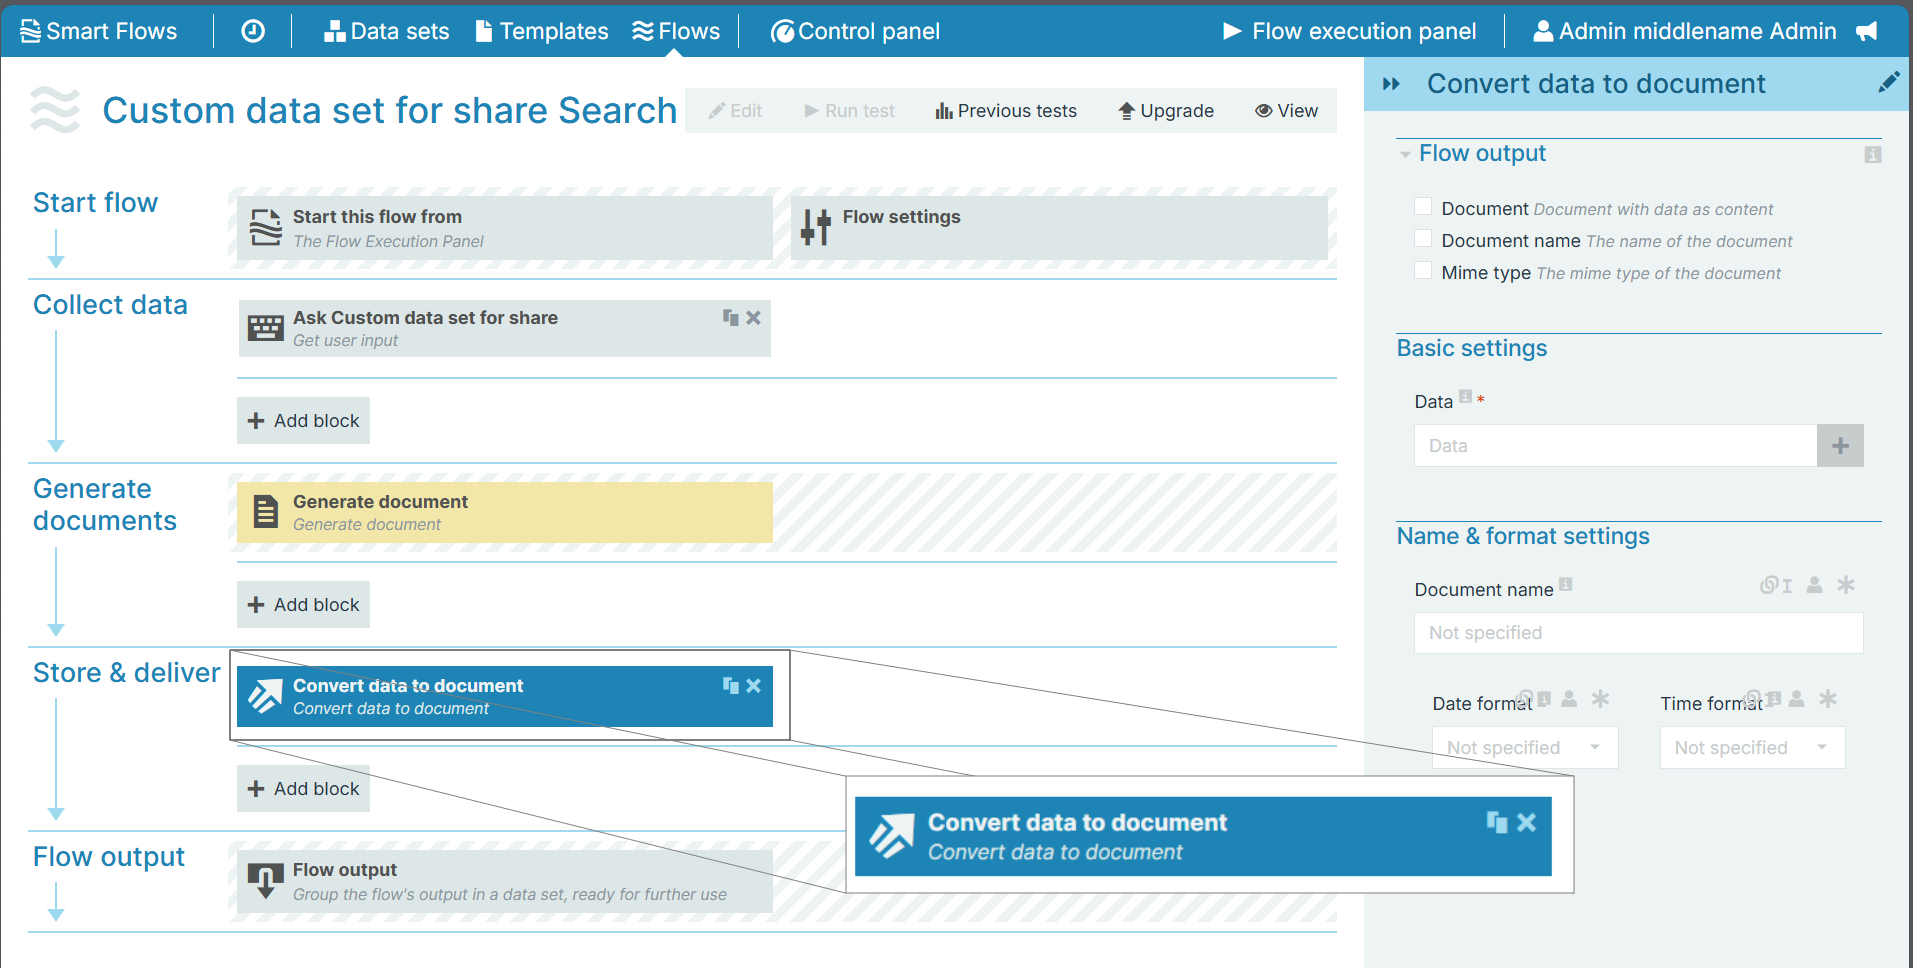Click the Time format asterisk icon

coord(1828,699)
